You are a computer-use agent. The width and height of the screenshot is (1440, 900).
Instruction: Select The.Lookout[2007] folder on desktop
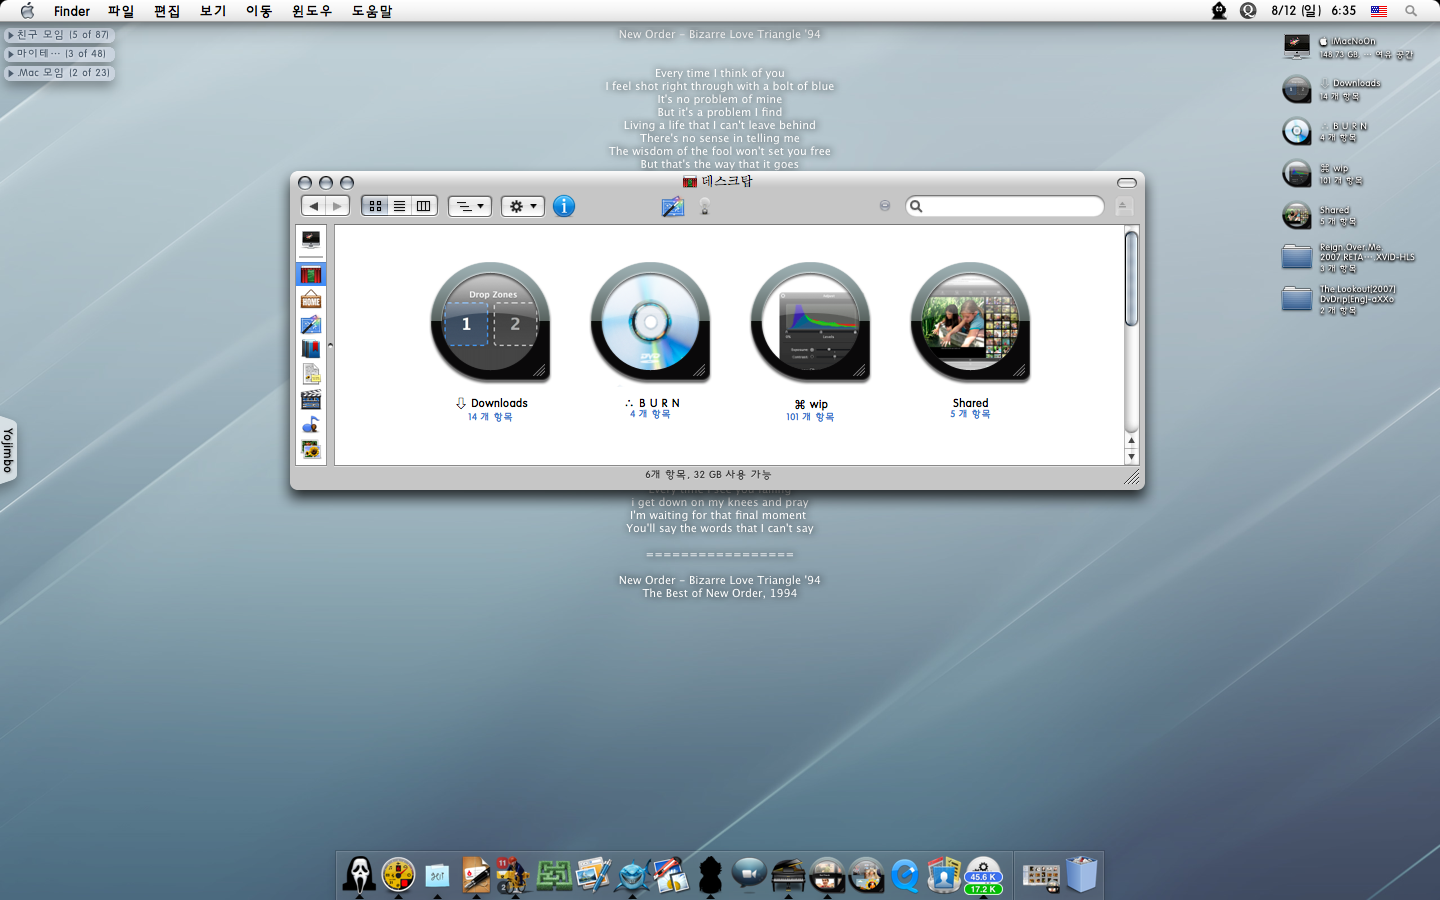click(x=1297, y=299)
